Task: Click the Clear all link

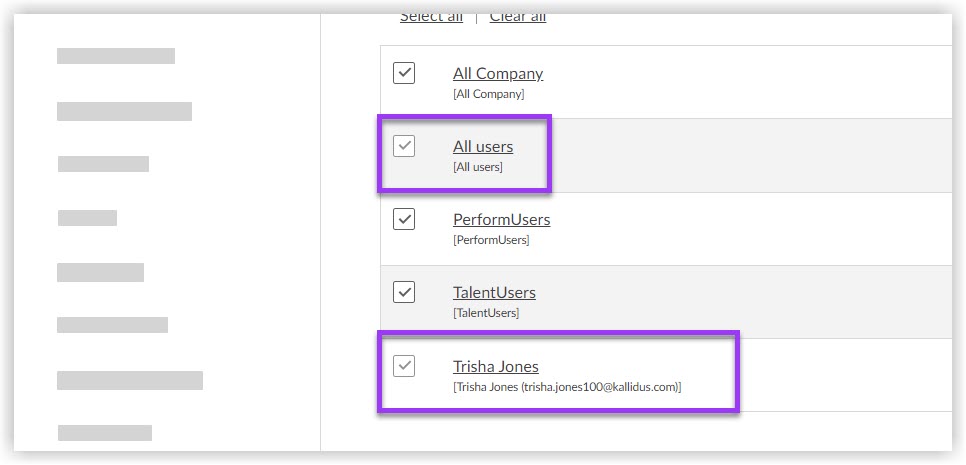Action: (x=518, y=17)
